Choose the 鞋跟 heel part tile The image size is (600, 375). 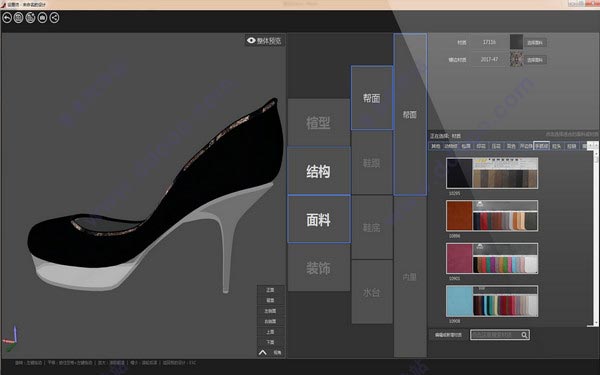tap(372, 163)
